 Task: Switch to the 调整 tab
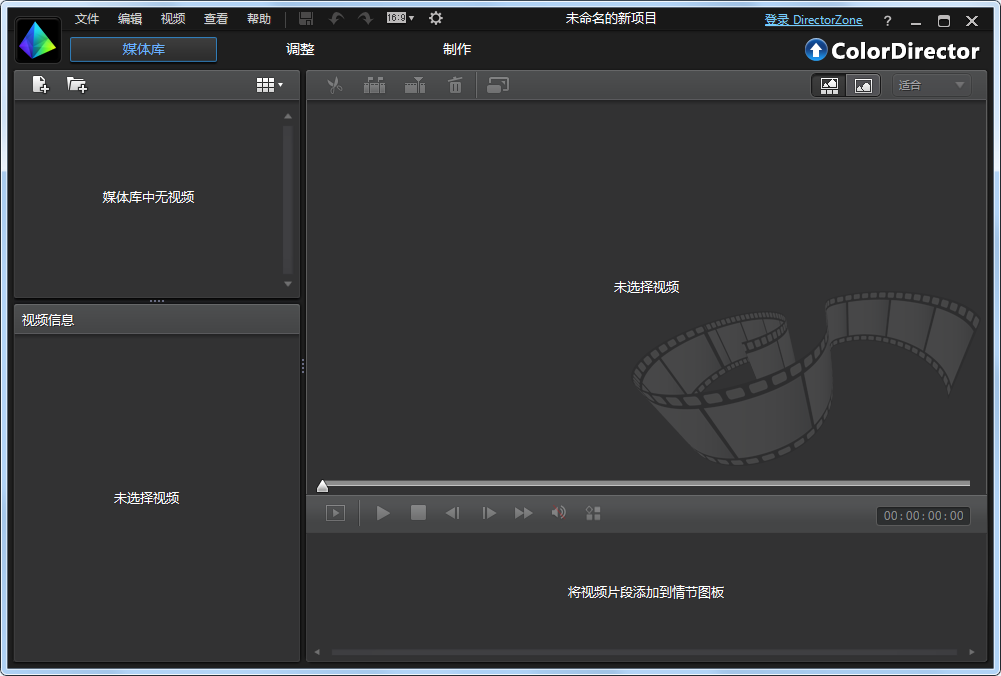299,48
